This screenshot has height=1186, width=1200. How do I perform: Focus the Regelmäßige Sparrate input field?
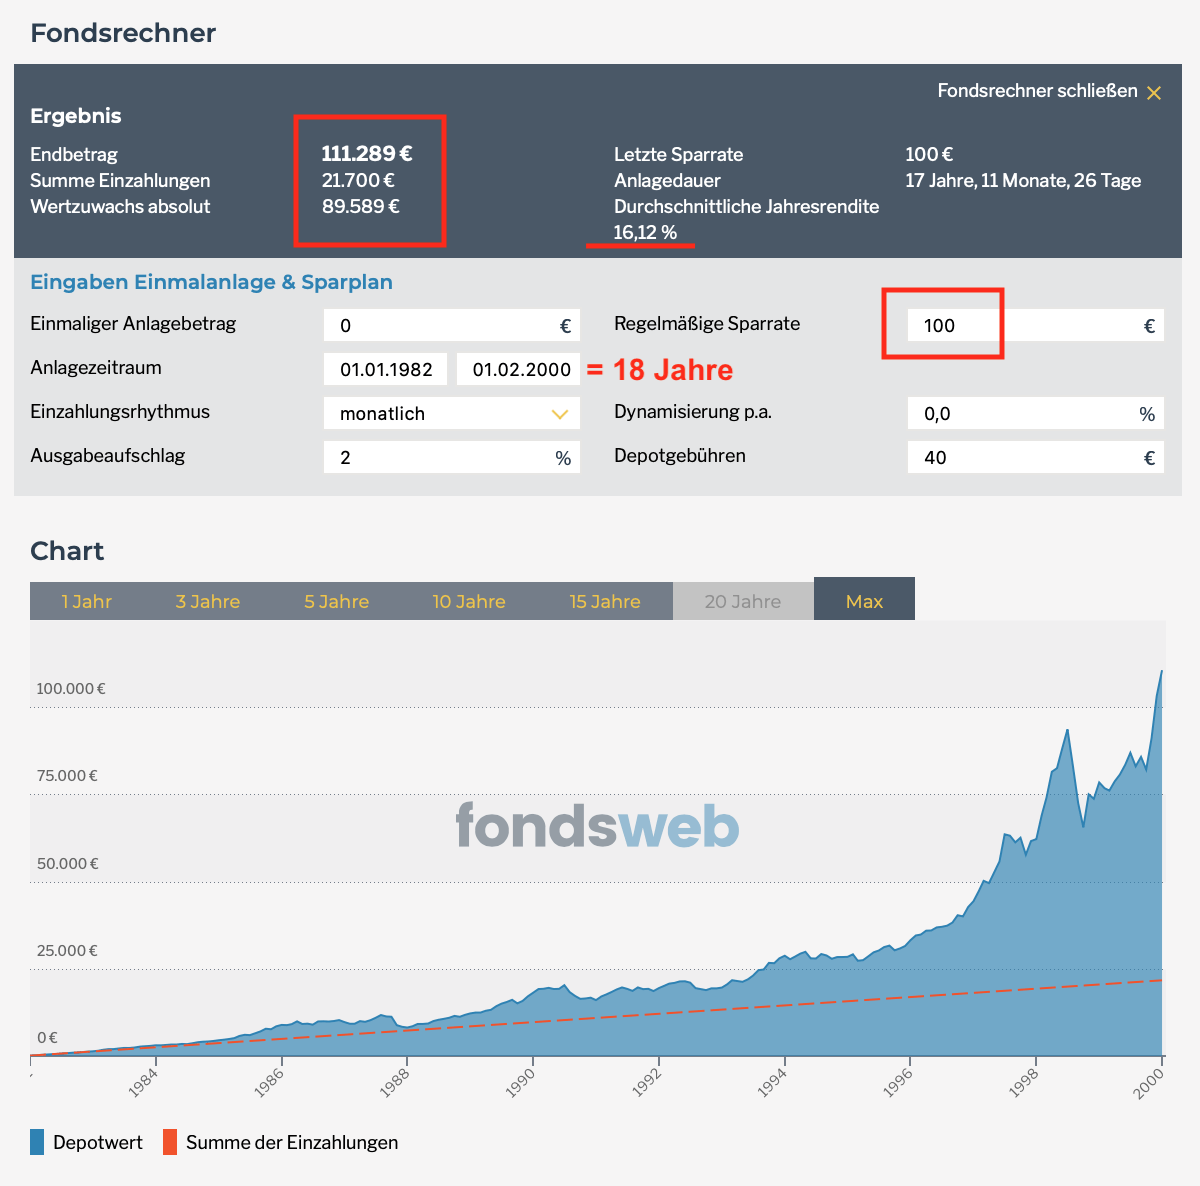[x=1036, y=325]
